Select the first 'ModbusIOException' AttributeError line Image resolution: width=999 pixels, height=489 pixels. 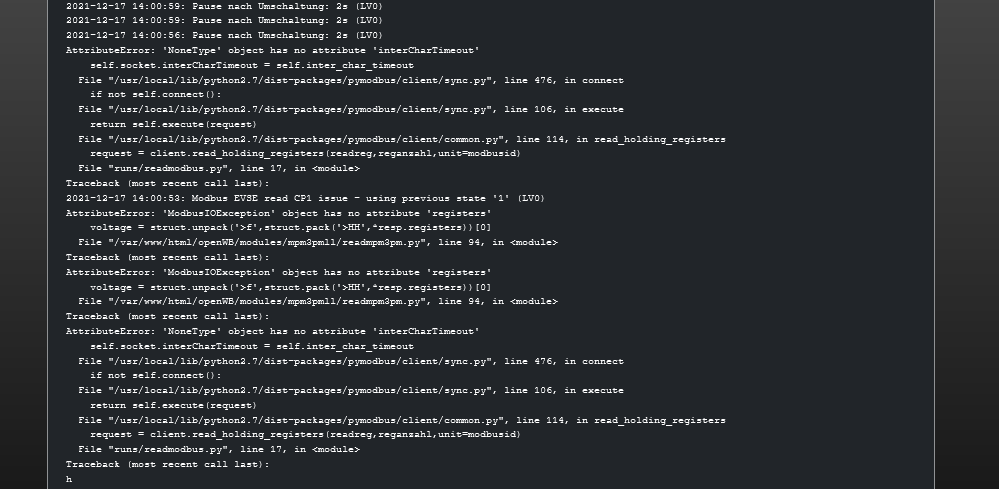click(278, 213)
